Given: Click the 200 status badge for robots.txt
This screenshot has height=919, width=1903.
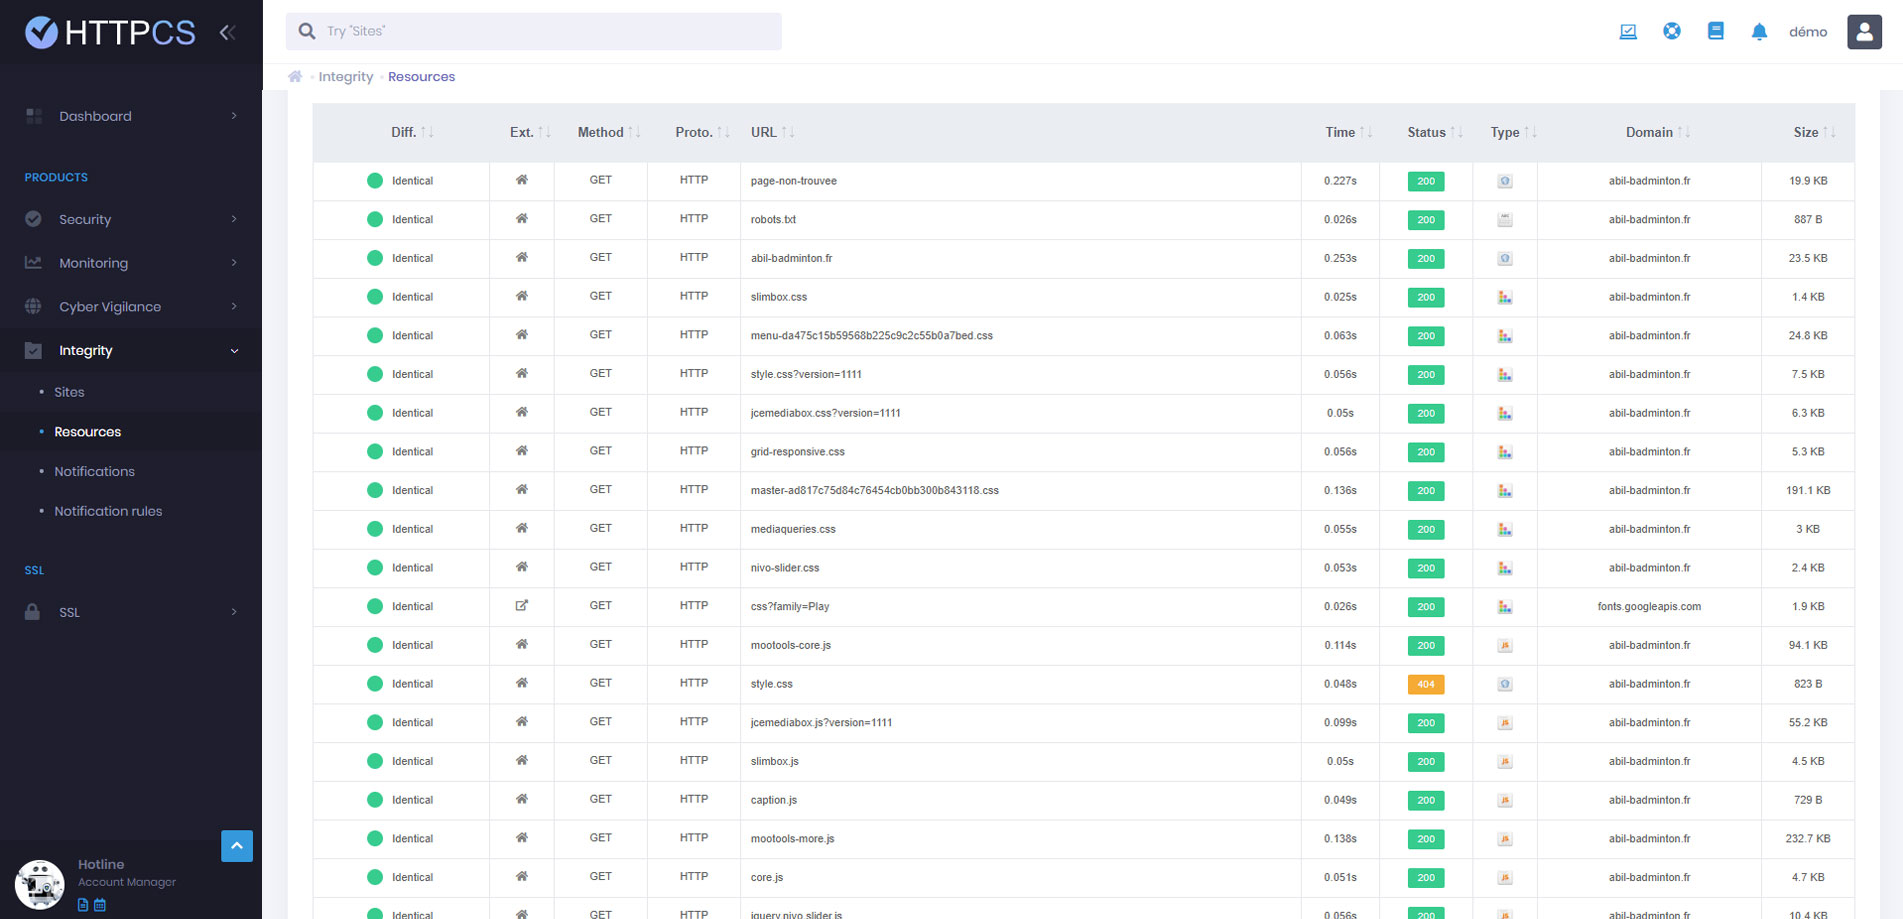Looking at the screenshot, I should tap(1426, 219).
